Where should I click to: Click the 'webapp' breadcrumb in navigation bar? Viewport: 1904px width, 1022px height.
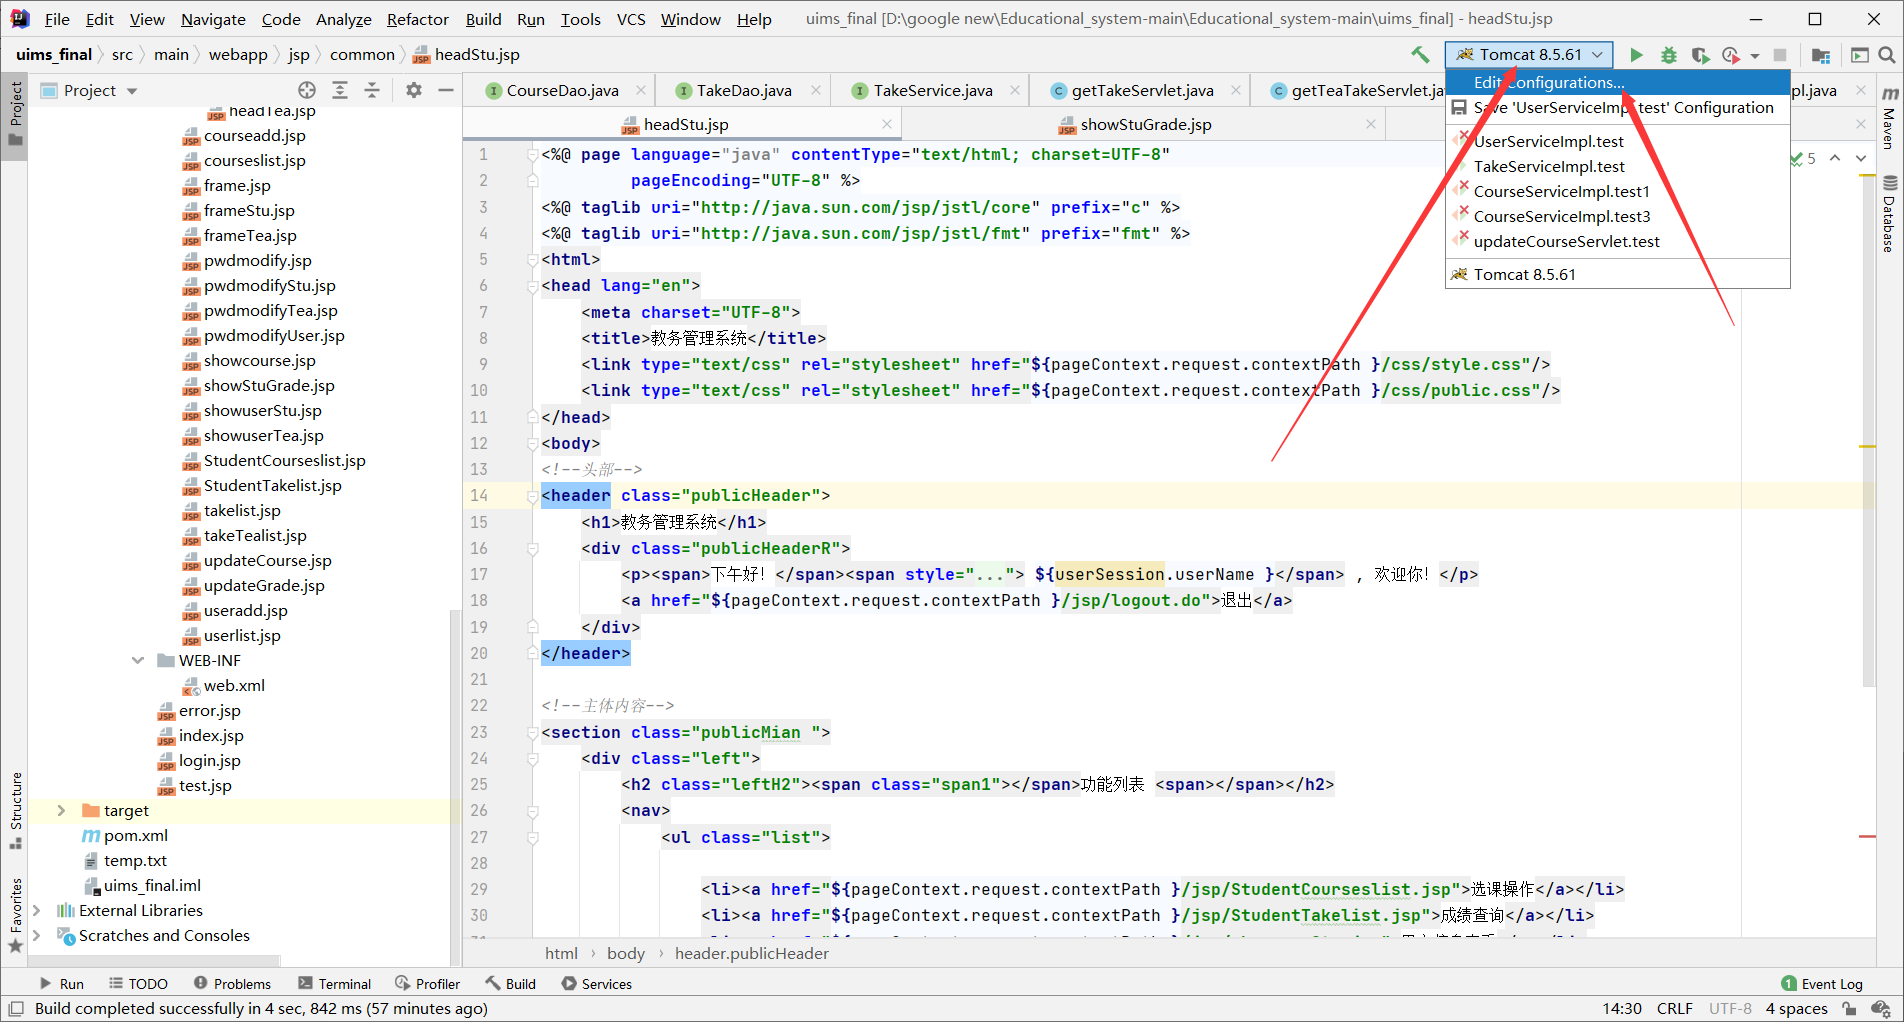tap(238, 54)
